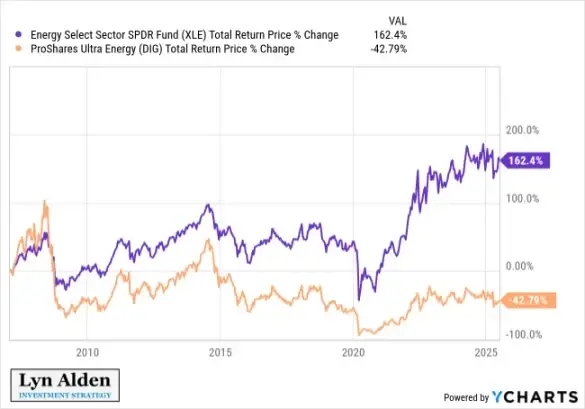Click the ProShares Ultra Energy legend label
This screenshot has width=585, height=409.
tap(162, 49)
